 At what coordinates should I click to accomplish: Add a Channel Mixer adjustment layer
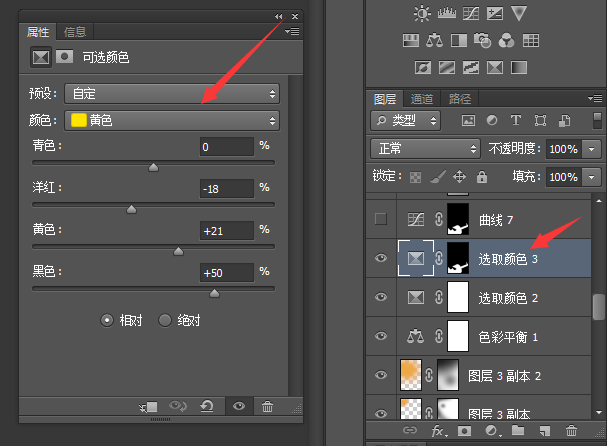506,40
